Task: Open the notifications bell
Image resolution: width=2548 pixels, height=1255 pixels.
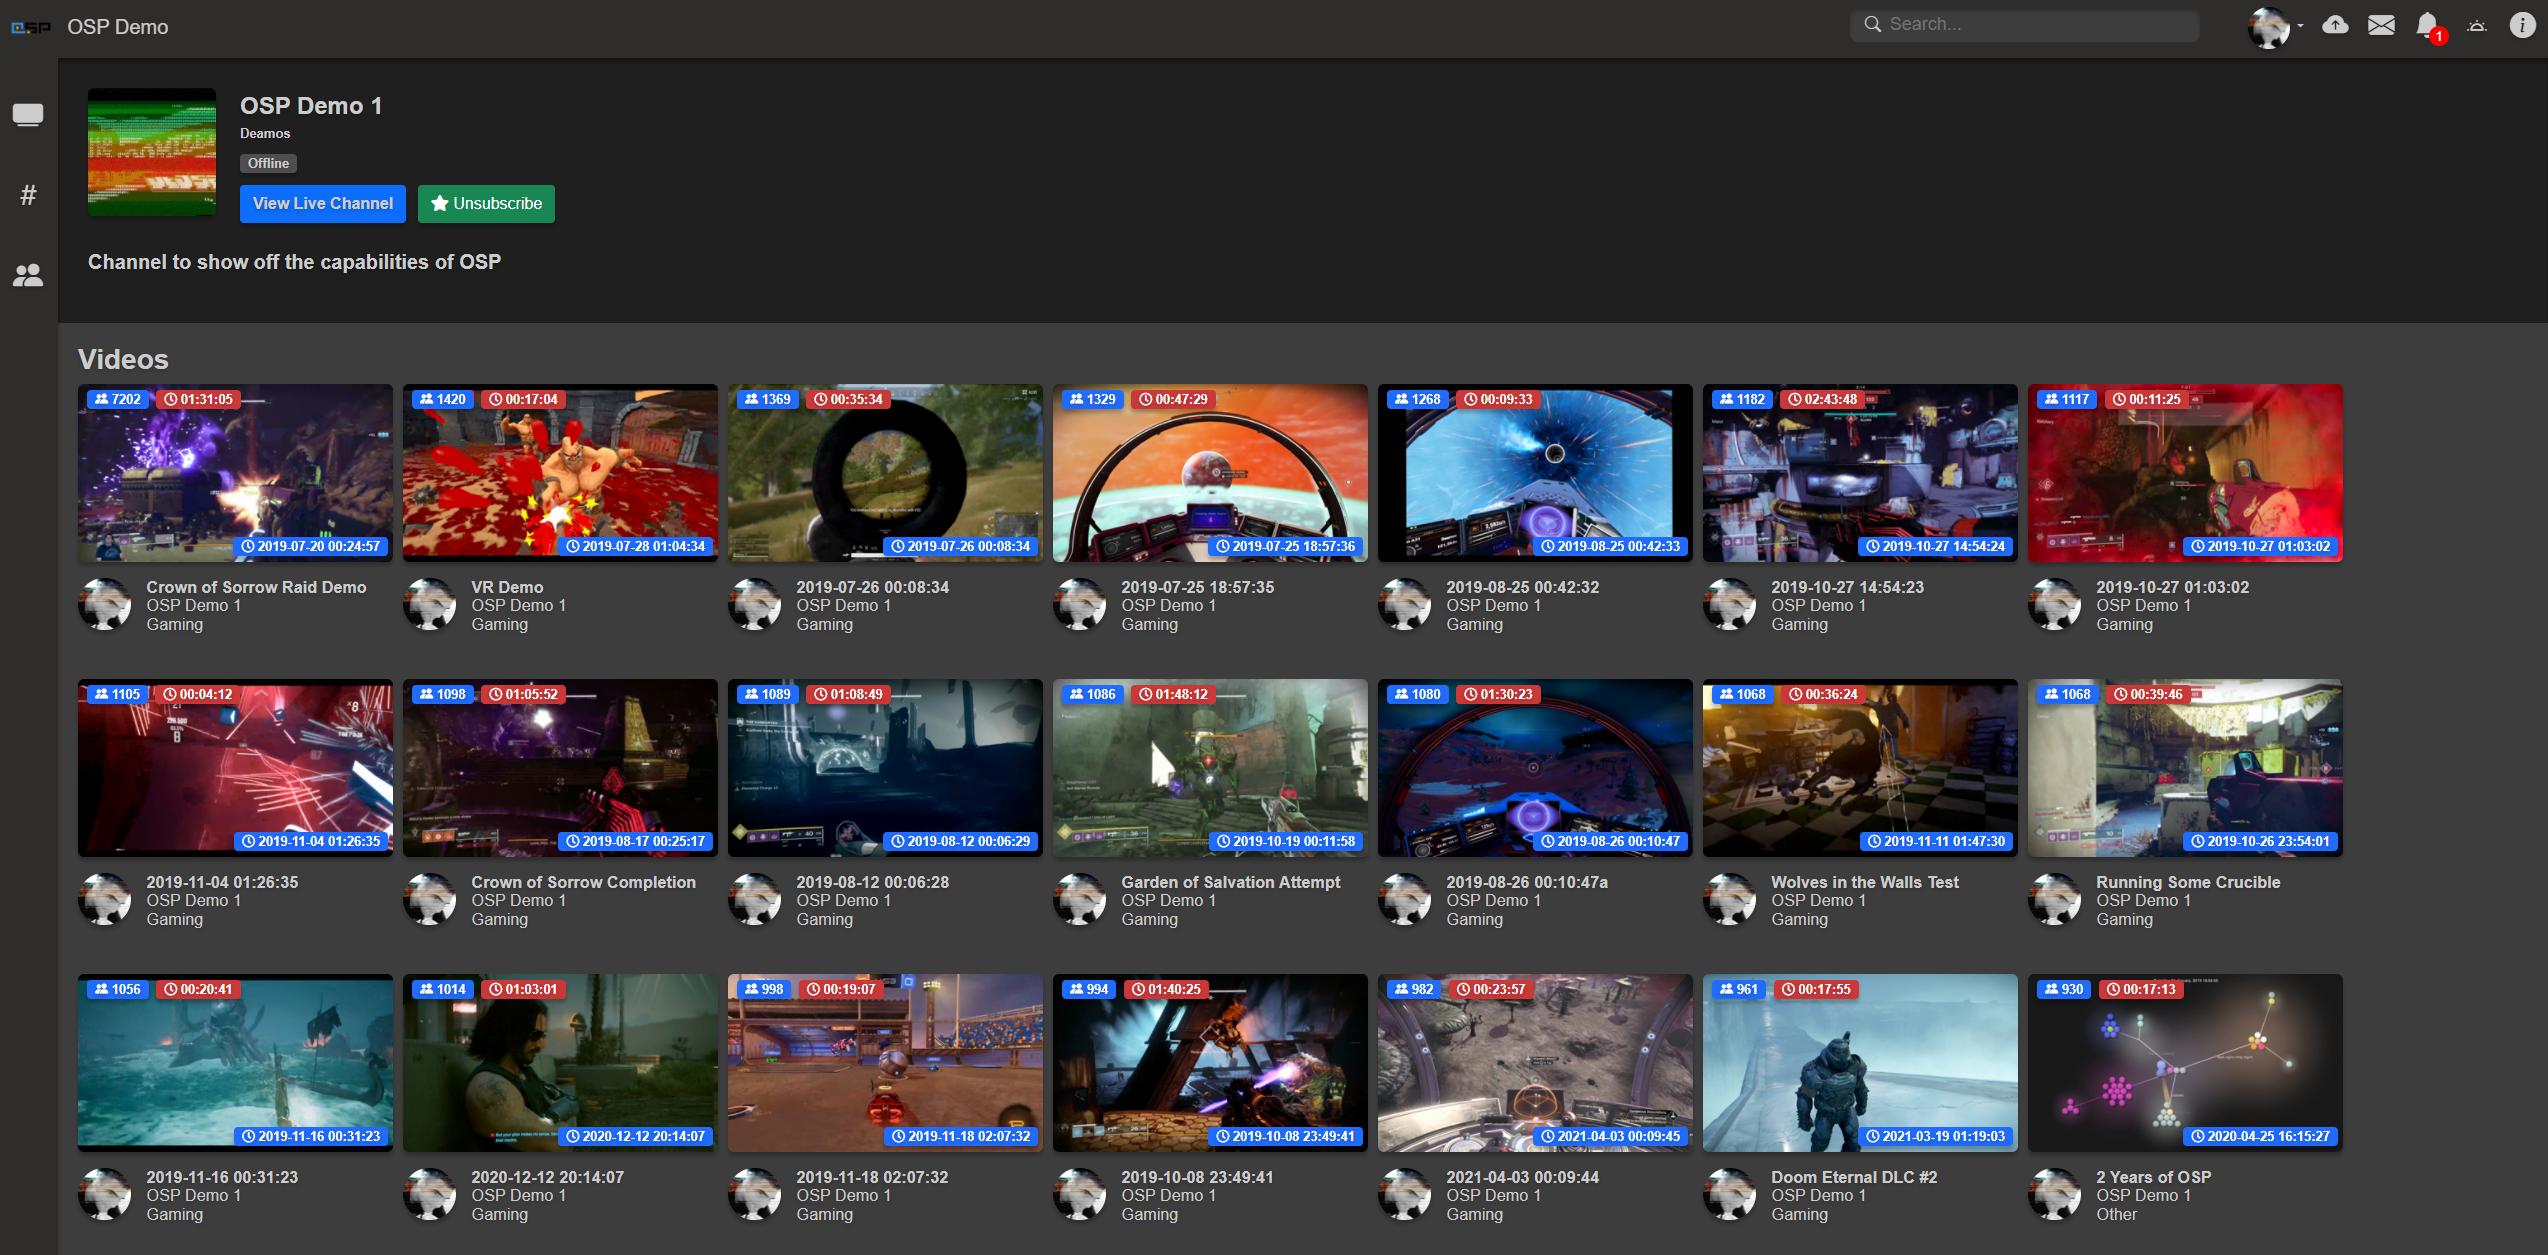Action: pyautogui.click(x=2427, y=25)
